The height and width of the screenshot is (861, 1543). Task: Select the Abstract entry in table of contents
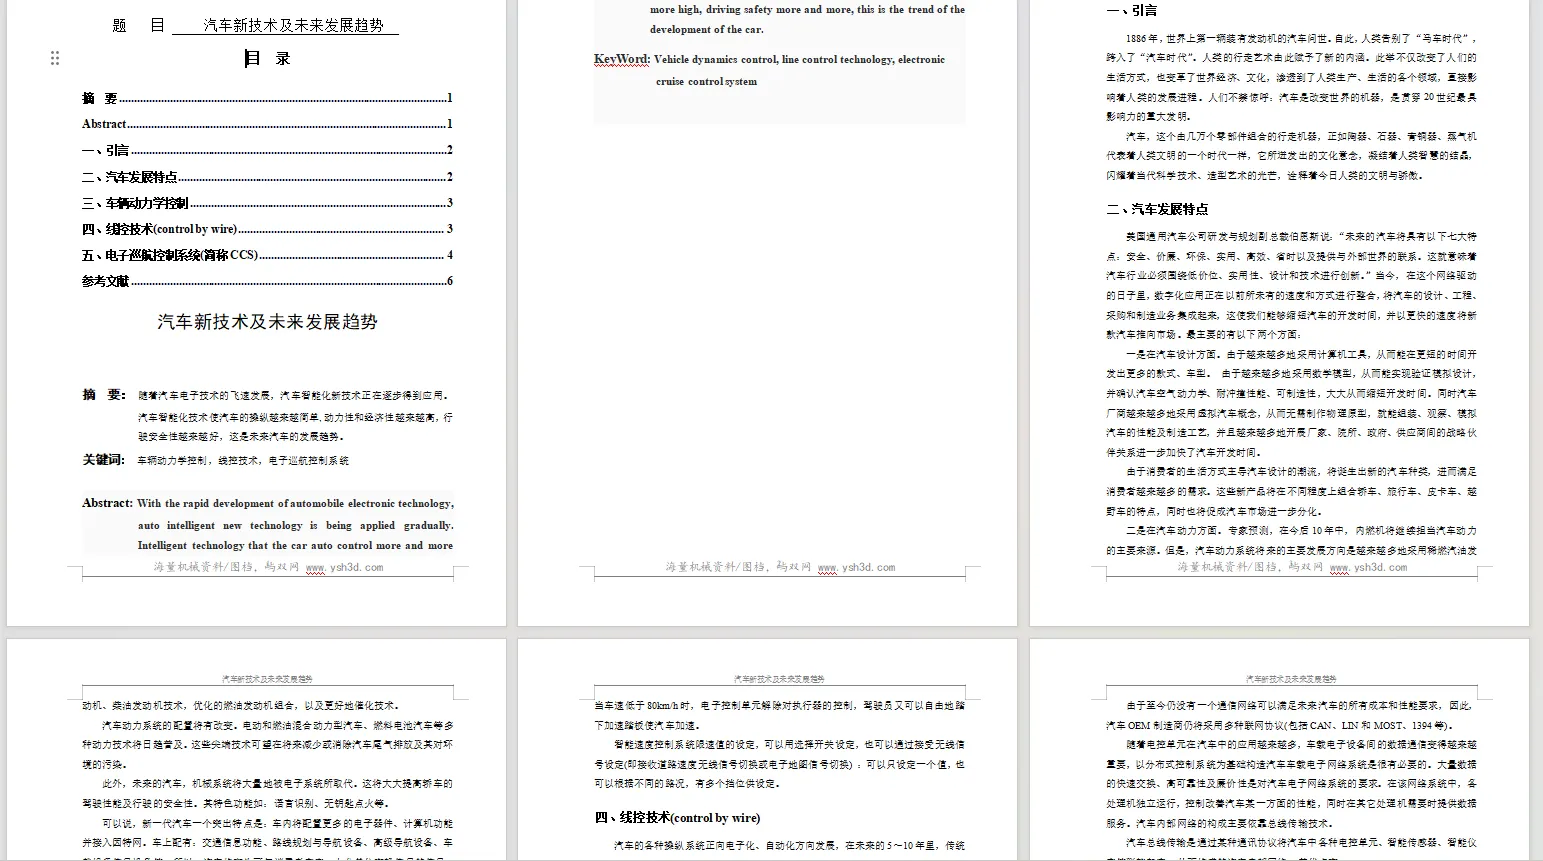pos(267,124)
